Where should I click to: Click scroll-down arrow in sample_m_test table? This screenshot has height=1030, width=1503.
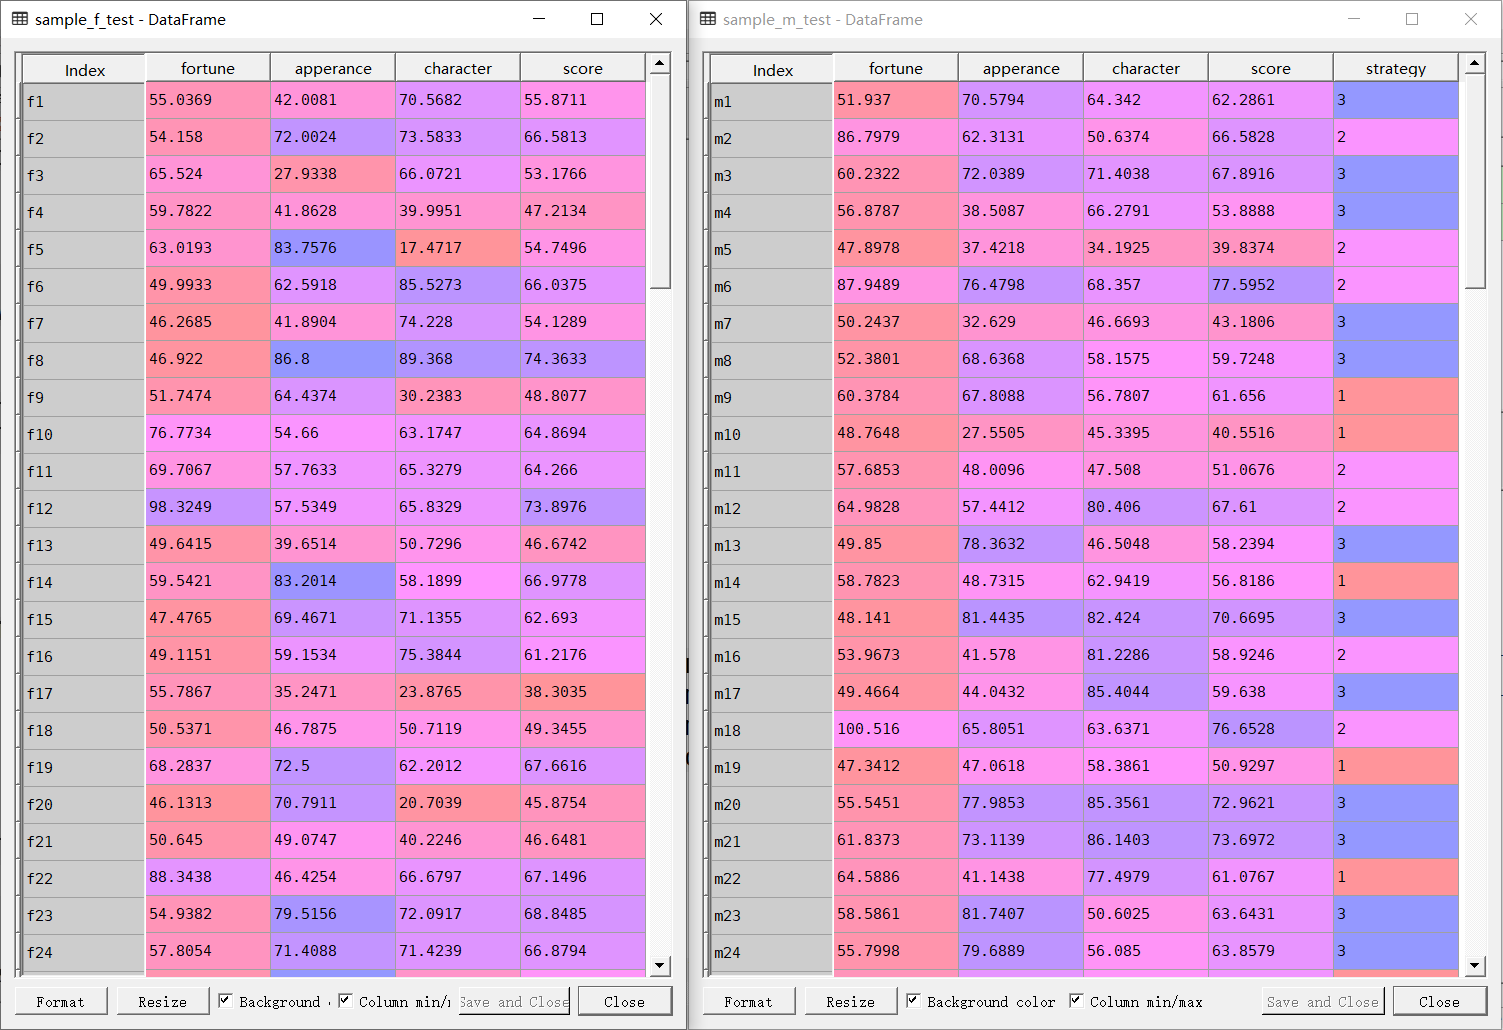coord(1475,965)
